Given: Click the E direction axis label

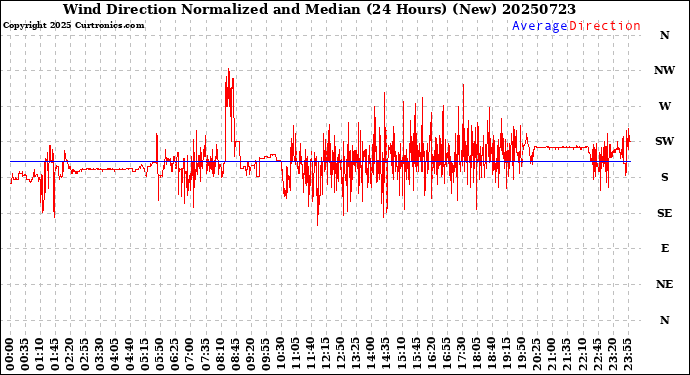Looking at the screenshot, I should 665,248.
